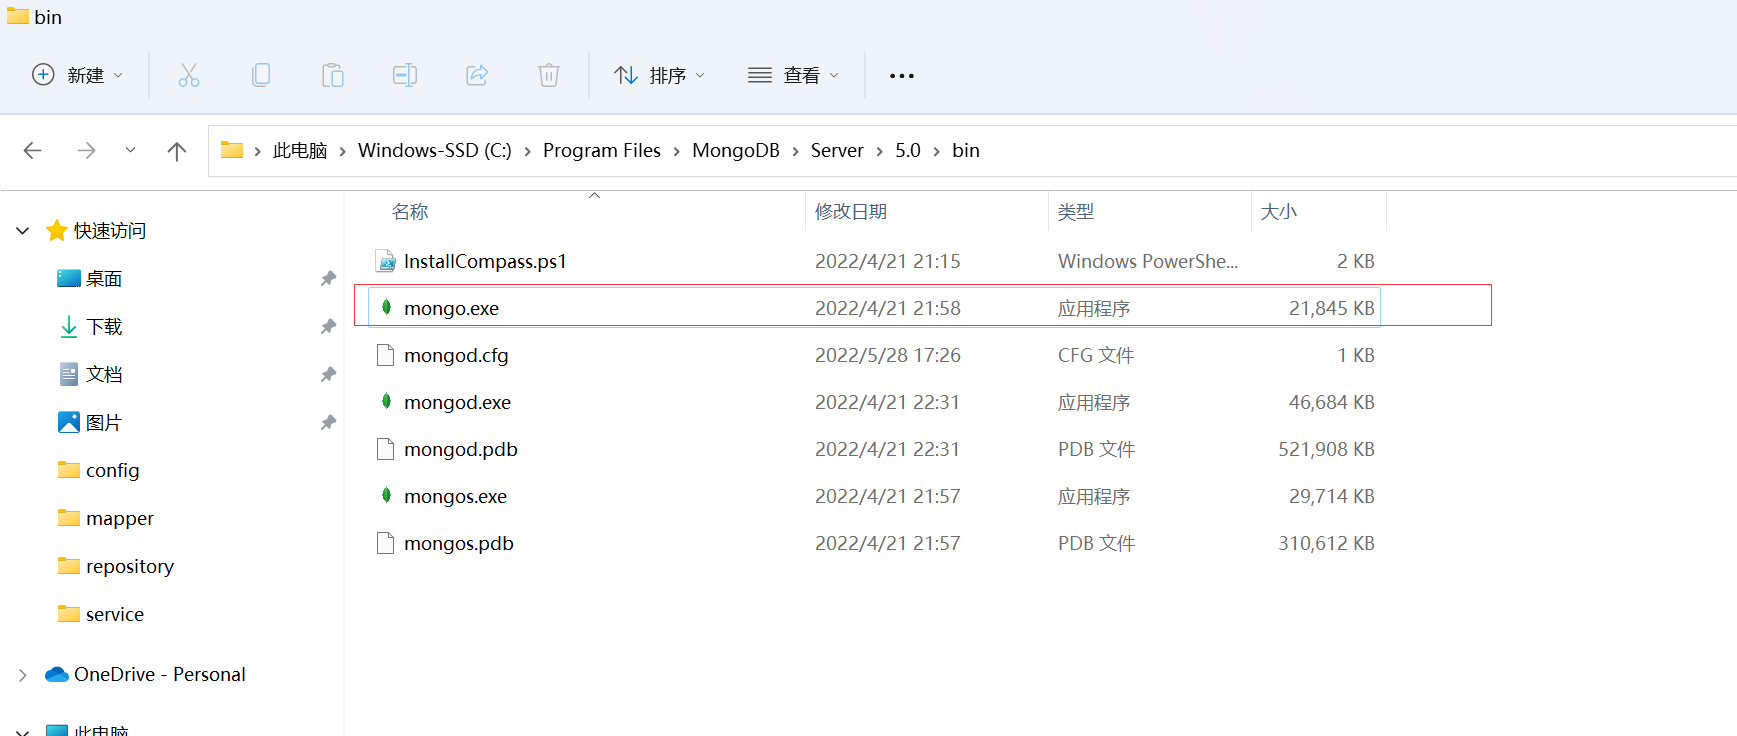Viewport: 1737px width, 736px height.
Task: Open mapper folder in the sidebar
Action: [x=120, y=518]
